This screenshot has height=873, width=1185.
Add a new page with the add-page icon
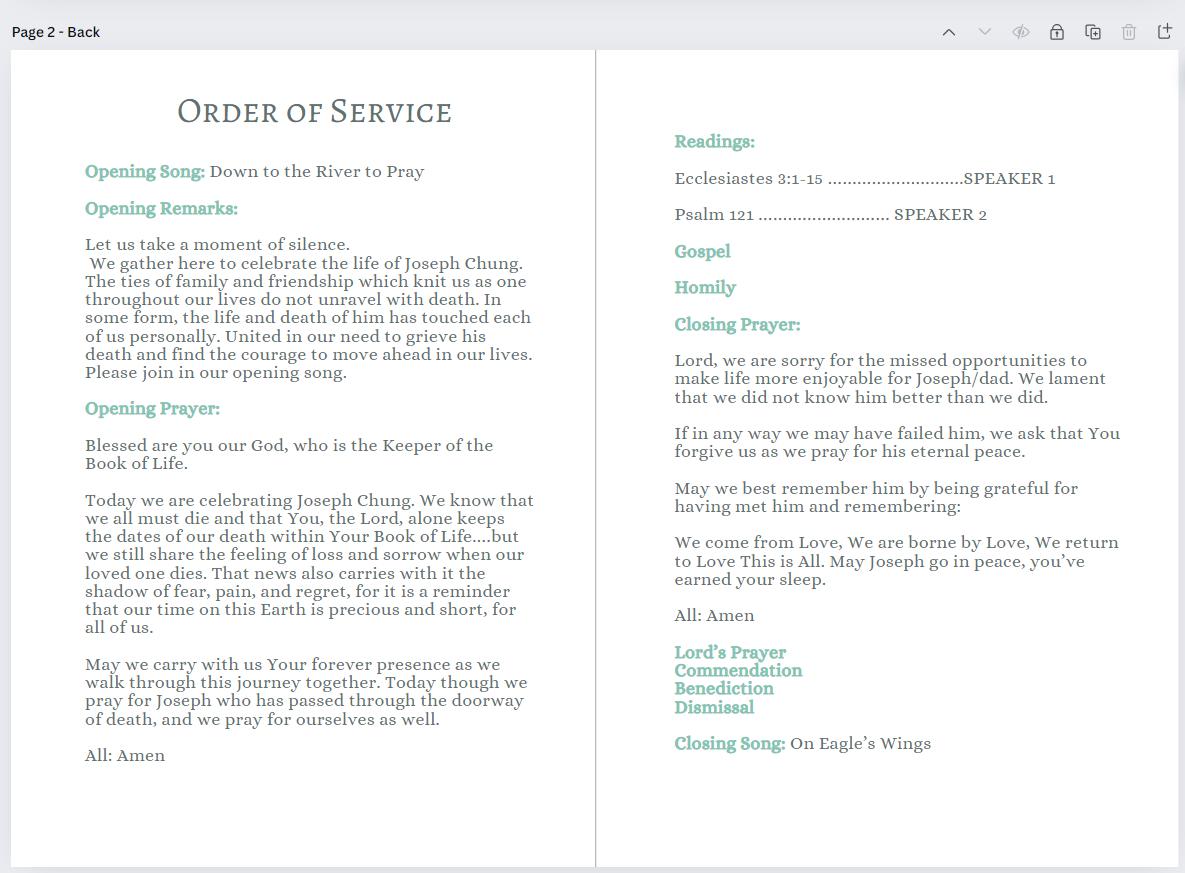tap(1164, 31)
